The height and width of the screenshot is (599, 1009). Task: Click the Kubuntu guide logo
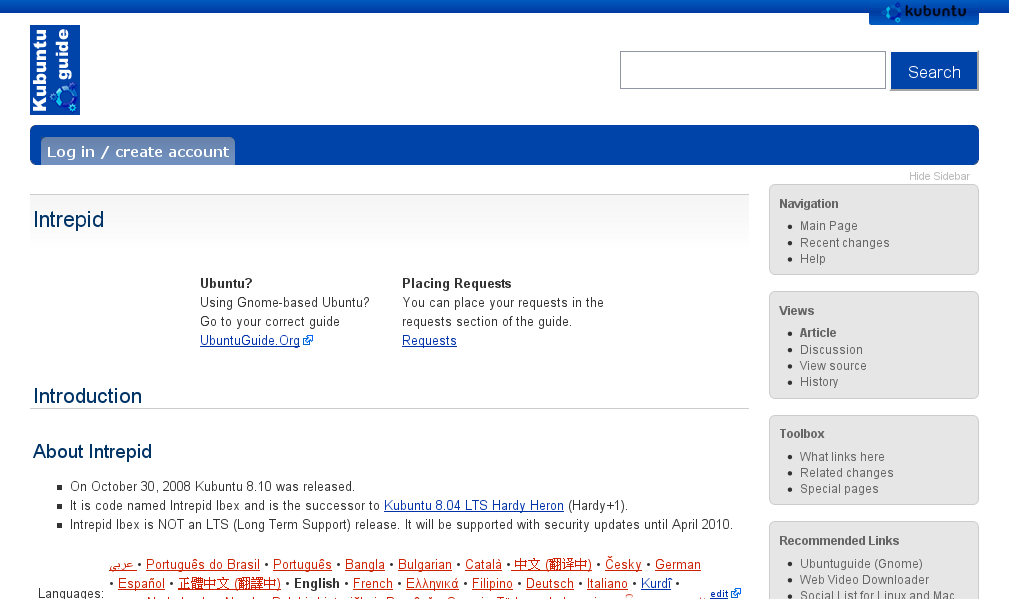point(55,70)
